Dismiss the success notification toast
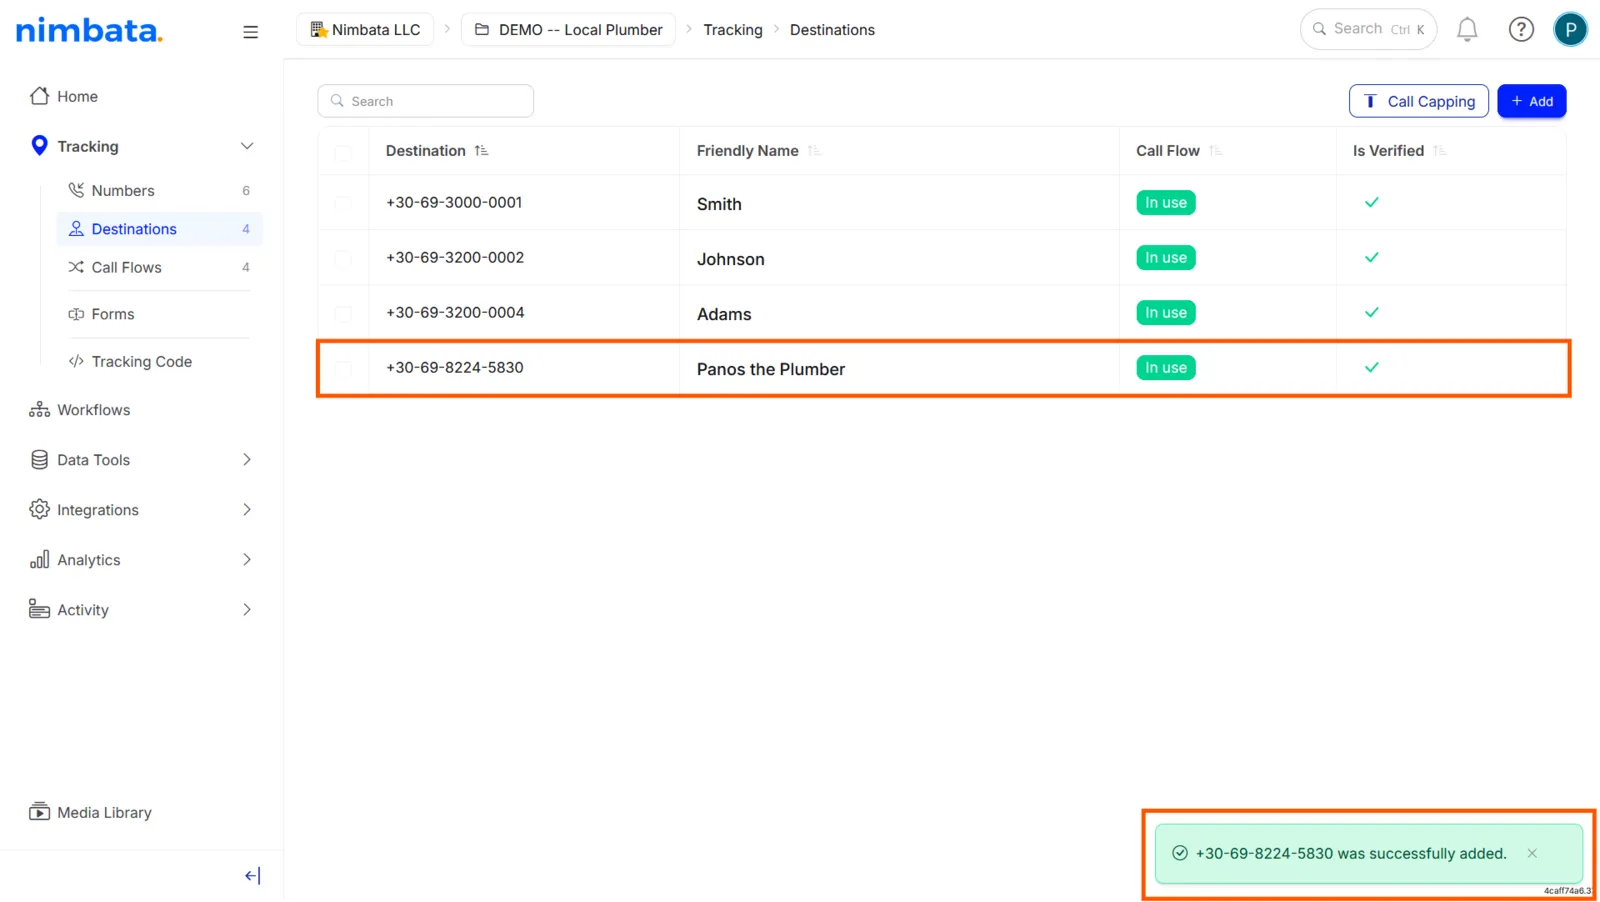The width and height of the screenshot is (1600, 902). pos(1532,853)
